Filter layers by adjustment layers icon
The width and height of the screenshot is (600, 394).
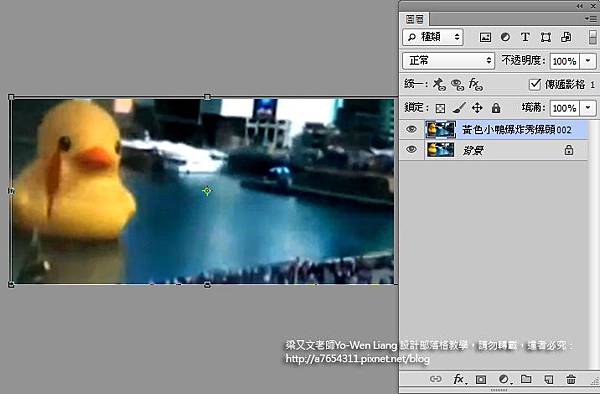[x=505, y=37]
